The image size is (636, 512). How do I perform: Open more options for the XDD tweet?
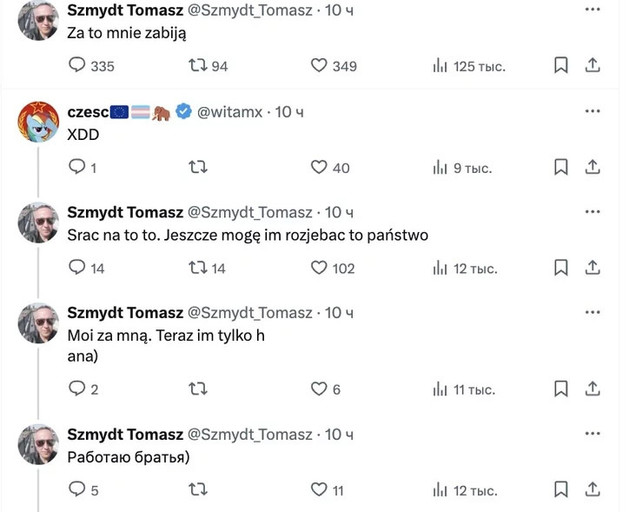click(593, 111)
